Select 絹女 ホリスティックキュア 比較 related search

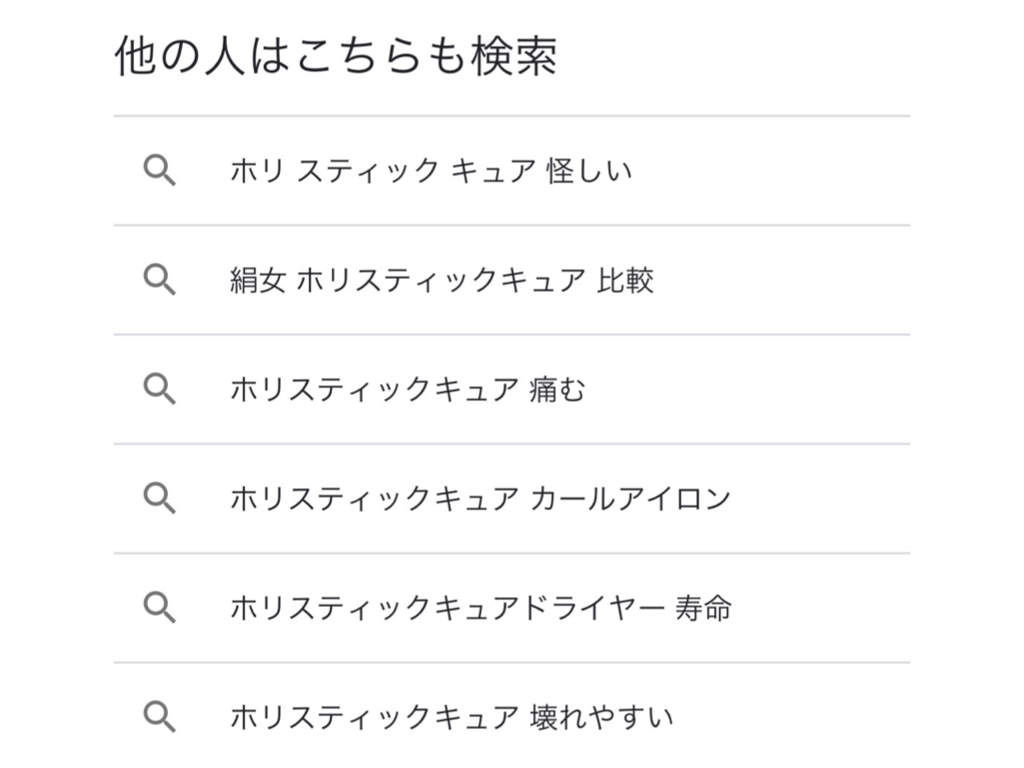coord(511,280)
